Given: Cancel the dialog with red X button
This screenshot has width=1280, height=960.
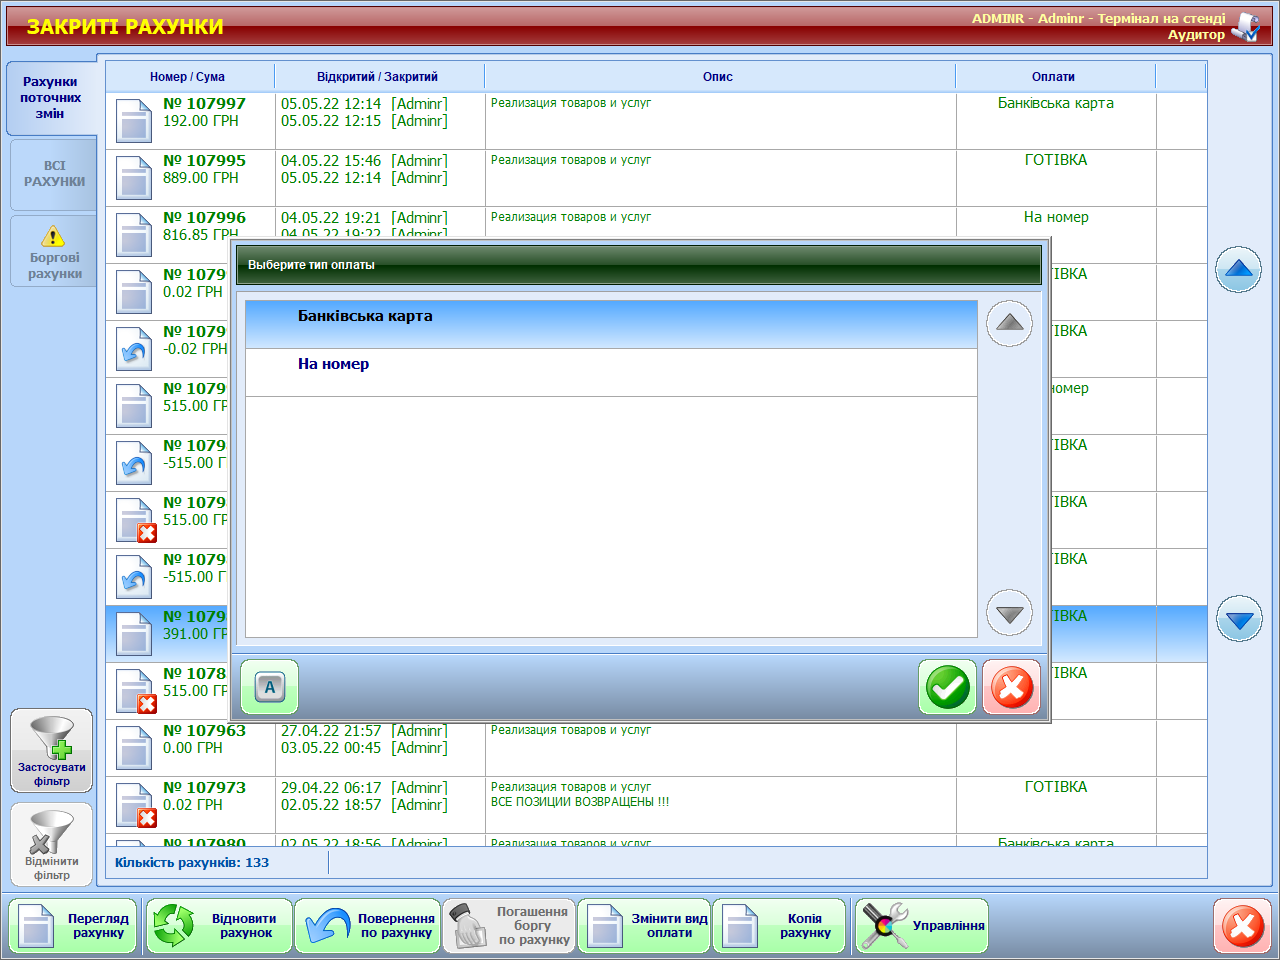Looking at the screenshot, I should [x=1011, y=687].
